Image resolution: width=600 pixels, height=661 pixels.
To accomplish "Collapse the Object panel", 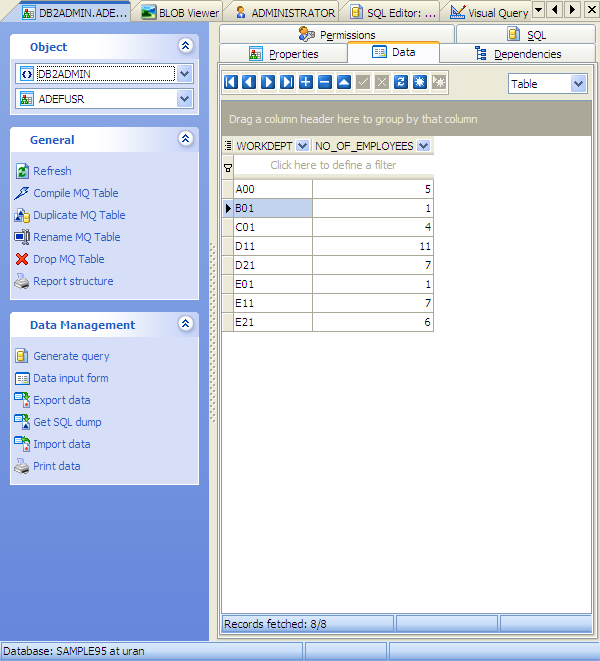I will 186,46.
